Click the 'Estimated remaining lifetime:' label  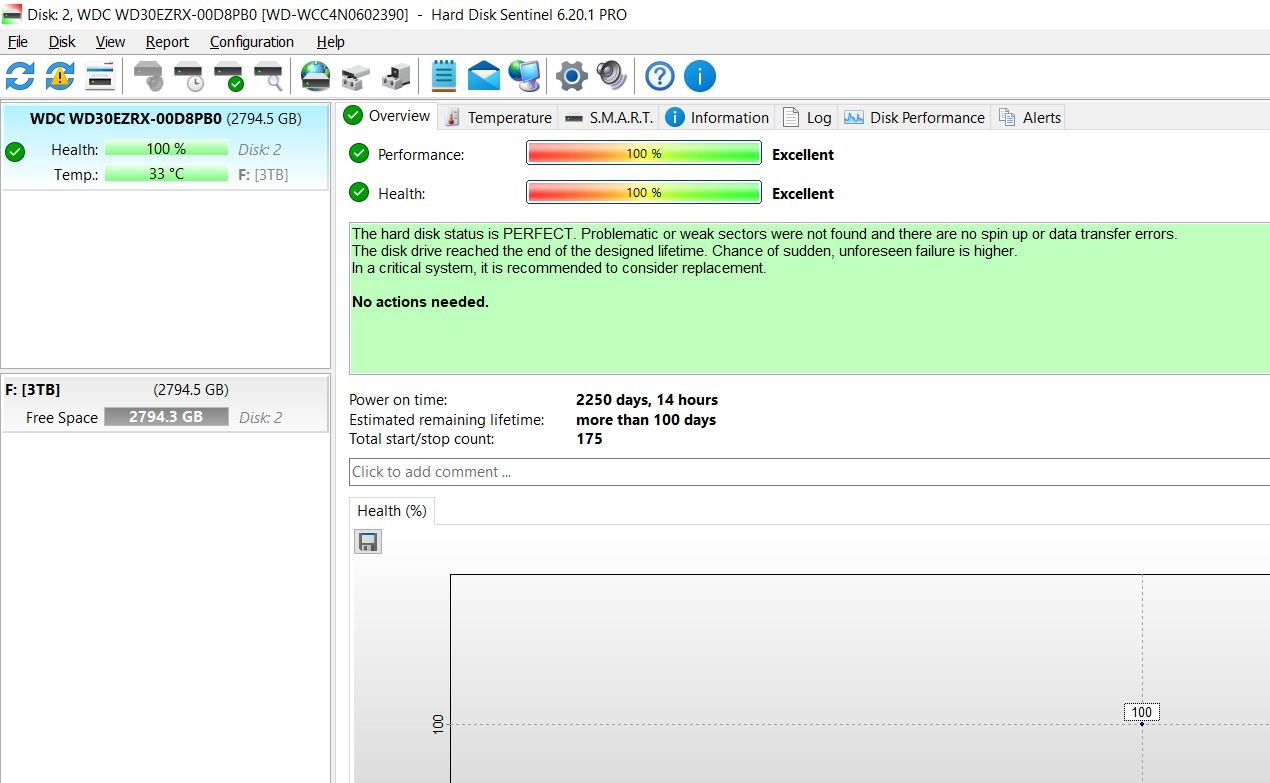click(446, 420)
